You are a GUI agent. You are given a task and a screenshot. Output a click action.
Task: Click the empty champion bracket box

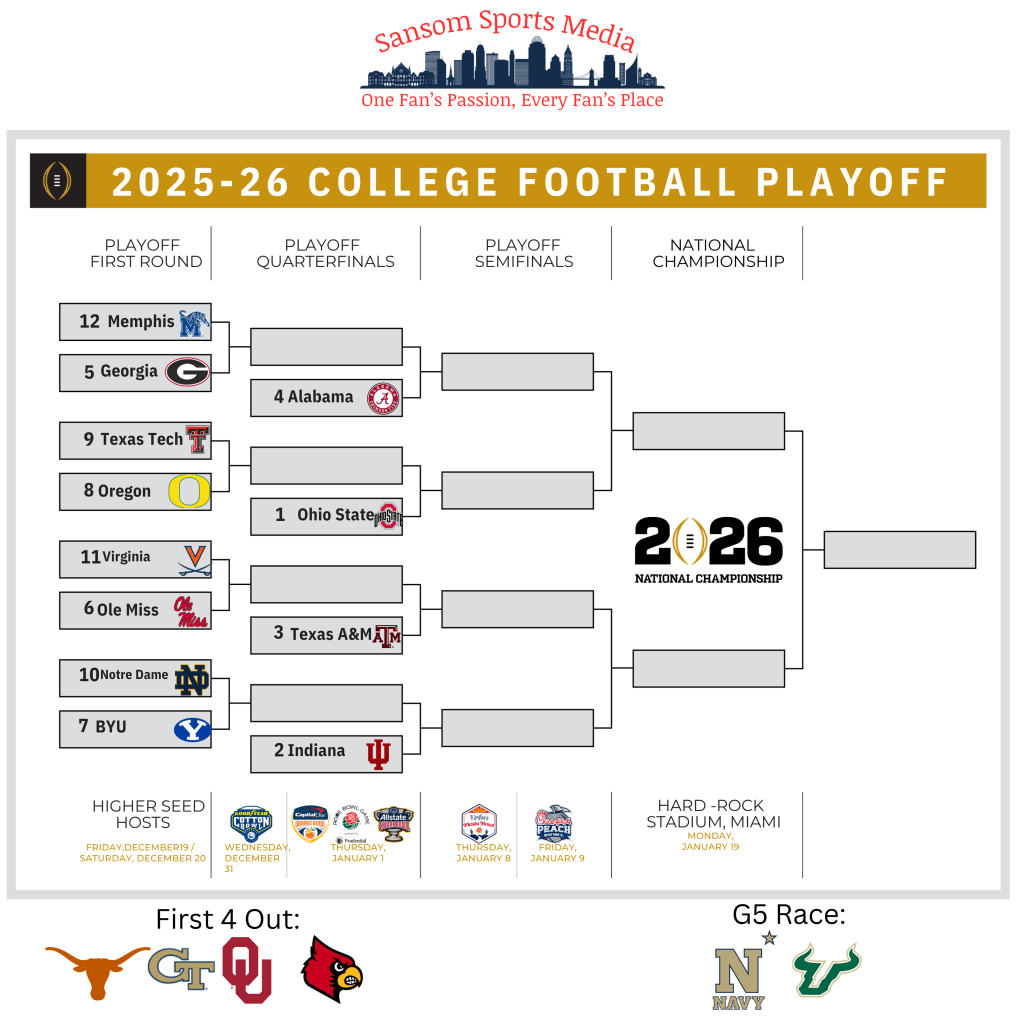(899, 550)
